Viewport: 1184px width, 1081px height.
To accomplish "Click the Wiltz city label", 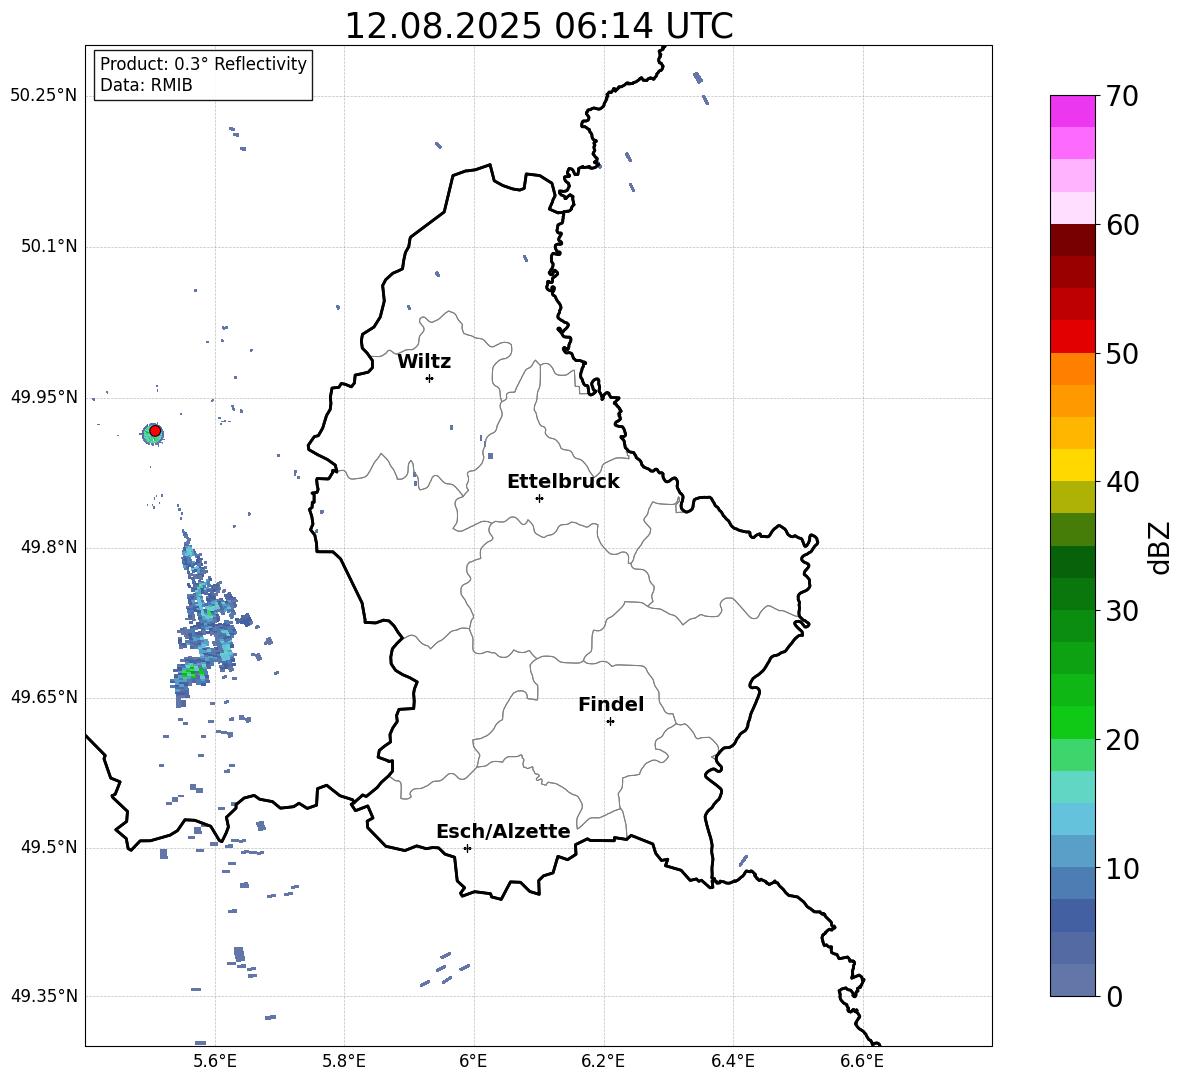I will point(424,362).
